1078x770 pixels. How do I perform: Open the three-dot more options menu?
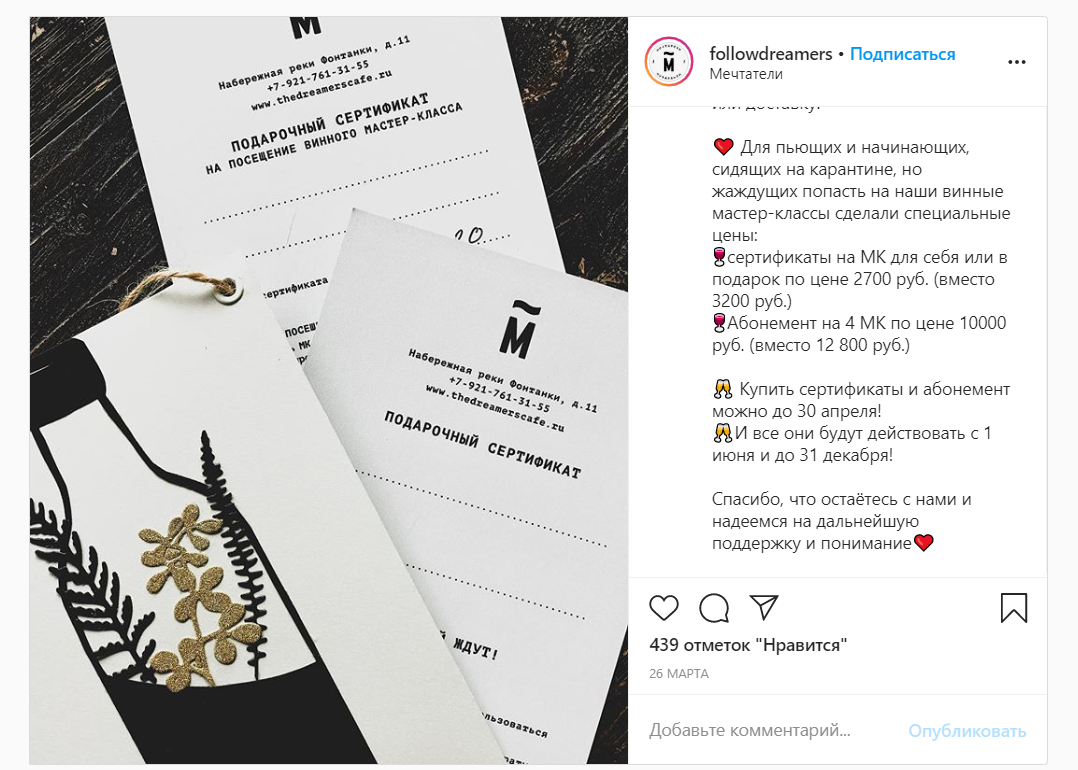coord(1016,62)
